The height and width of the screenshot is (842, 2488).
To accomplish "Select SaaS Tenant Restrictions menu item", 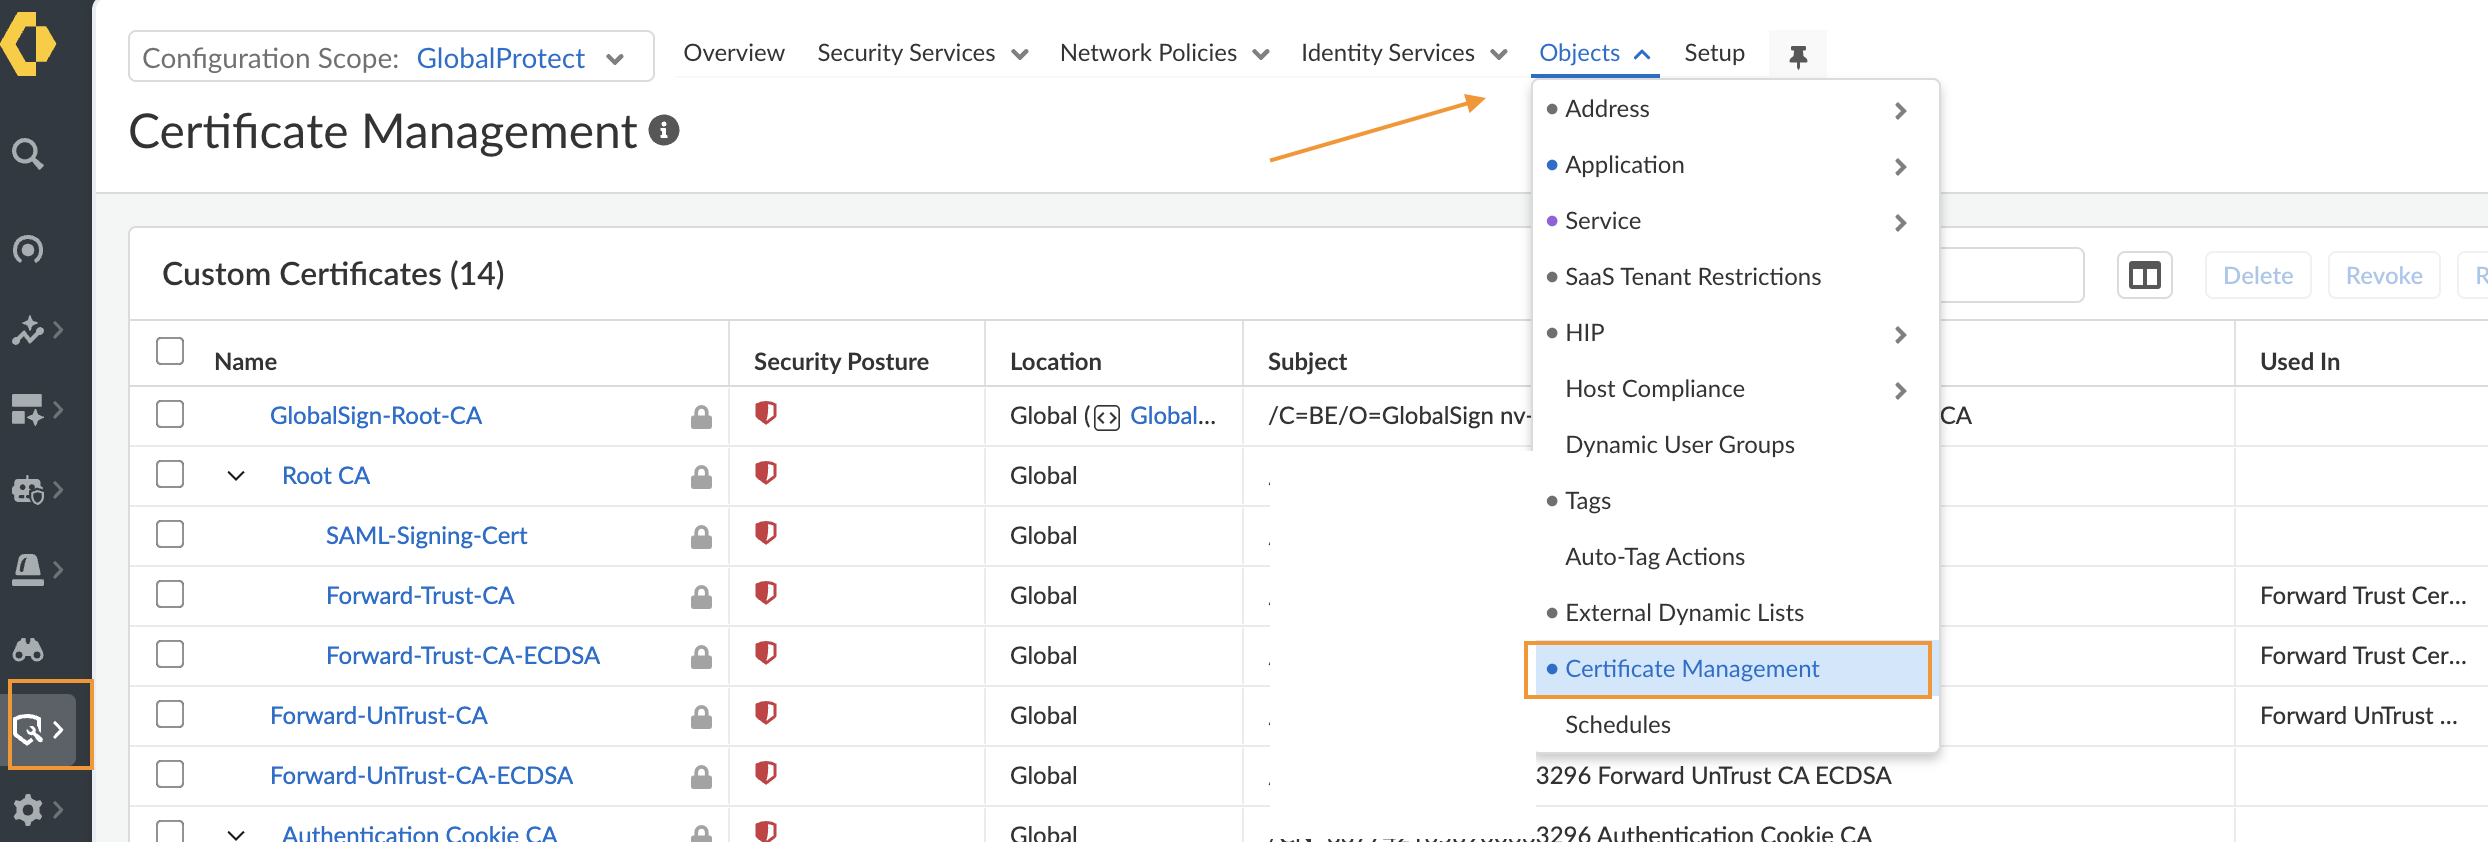I will coord(1735,277).
